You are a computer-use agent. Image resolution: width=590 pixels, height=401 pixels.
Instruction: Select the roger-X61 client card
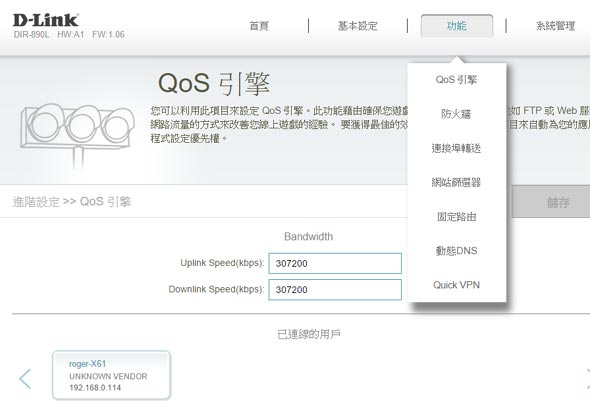(111, 375)
